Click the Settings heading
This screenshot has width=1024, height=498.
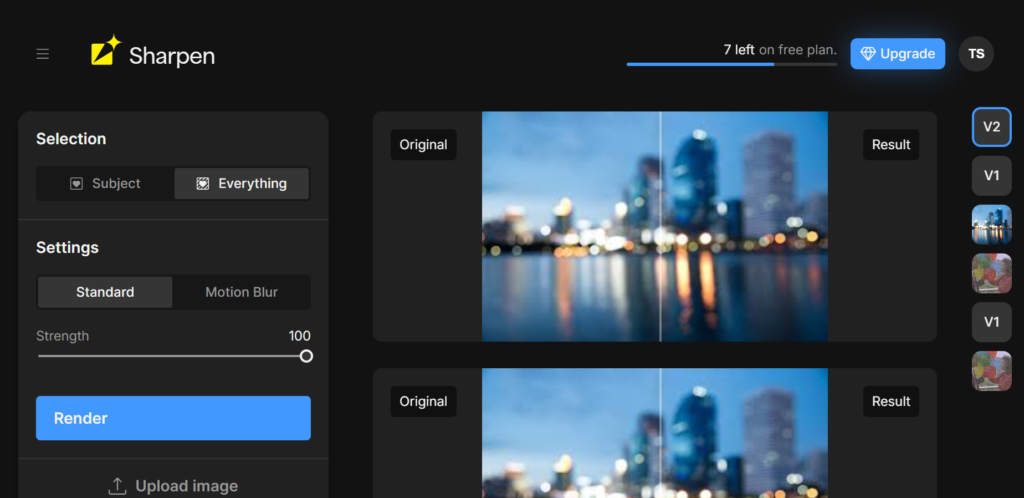click(x=67, y=247)
